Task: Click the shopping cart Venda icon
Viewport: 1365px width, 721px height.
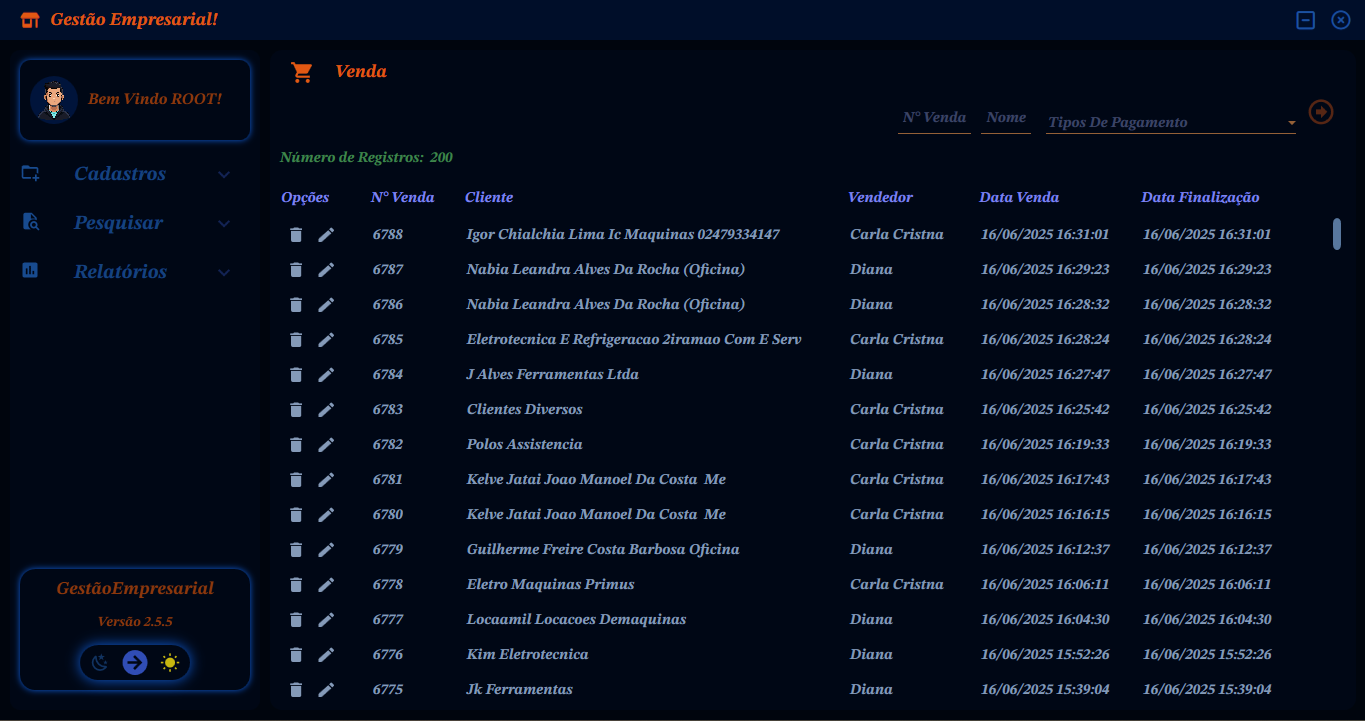Action: (301, 71)
